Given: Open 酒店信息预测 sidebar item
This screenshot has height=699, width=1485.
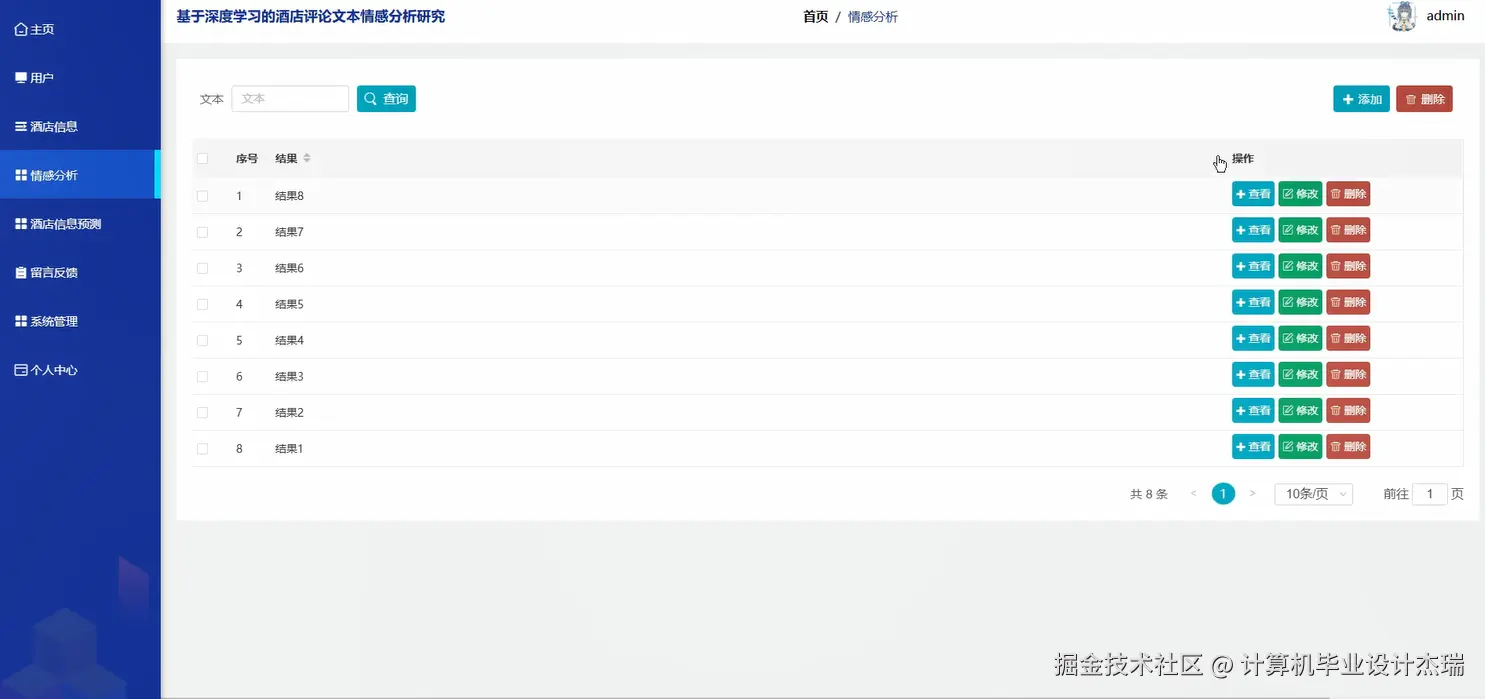Looking at the screenshot, I should coord(80,224).
